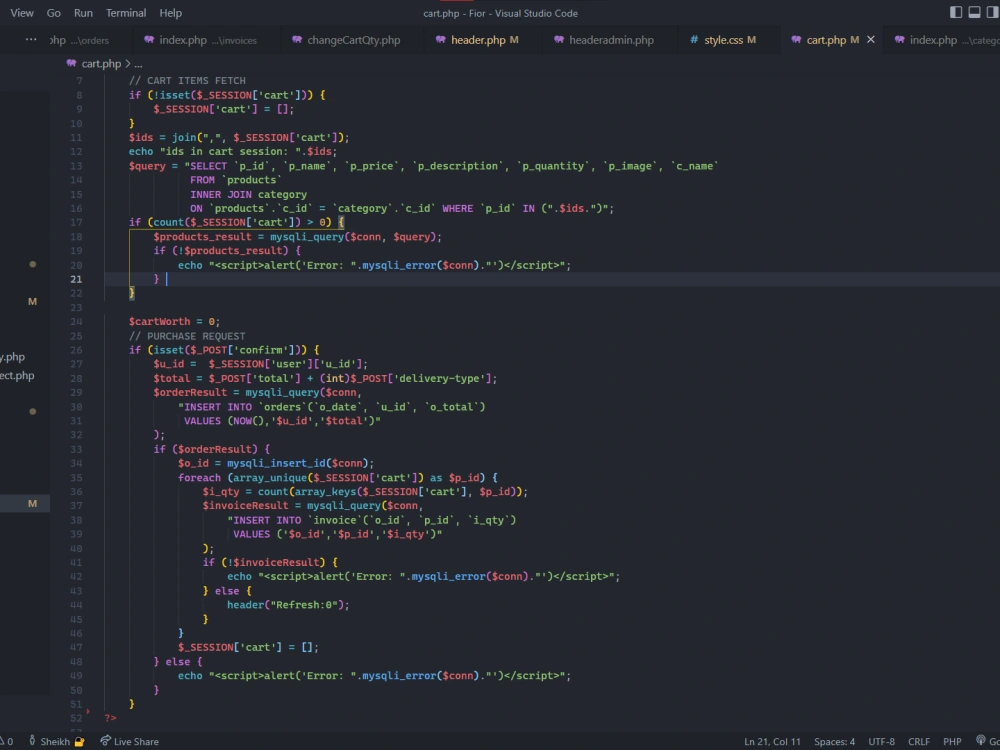
Task: Click line number 35 in gutter
Action: click(x=76, y=477)
